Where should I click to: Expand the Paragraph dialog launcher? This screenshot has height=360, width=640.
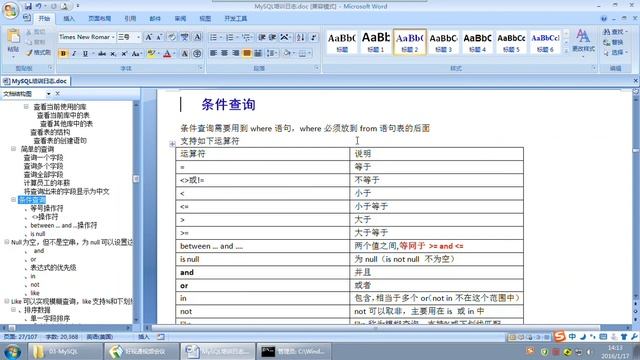(x=317, y=68)
